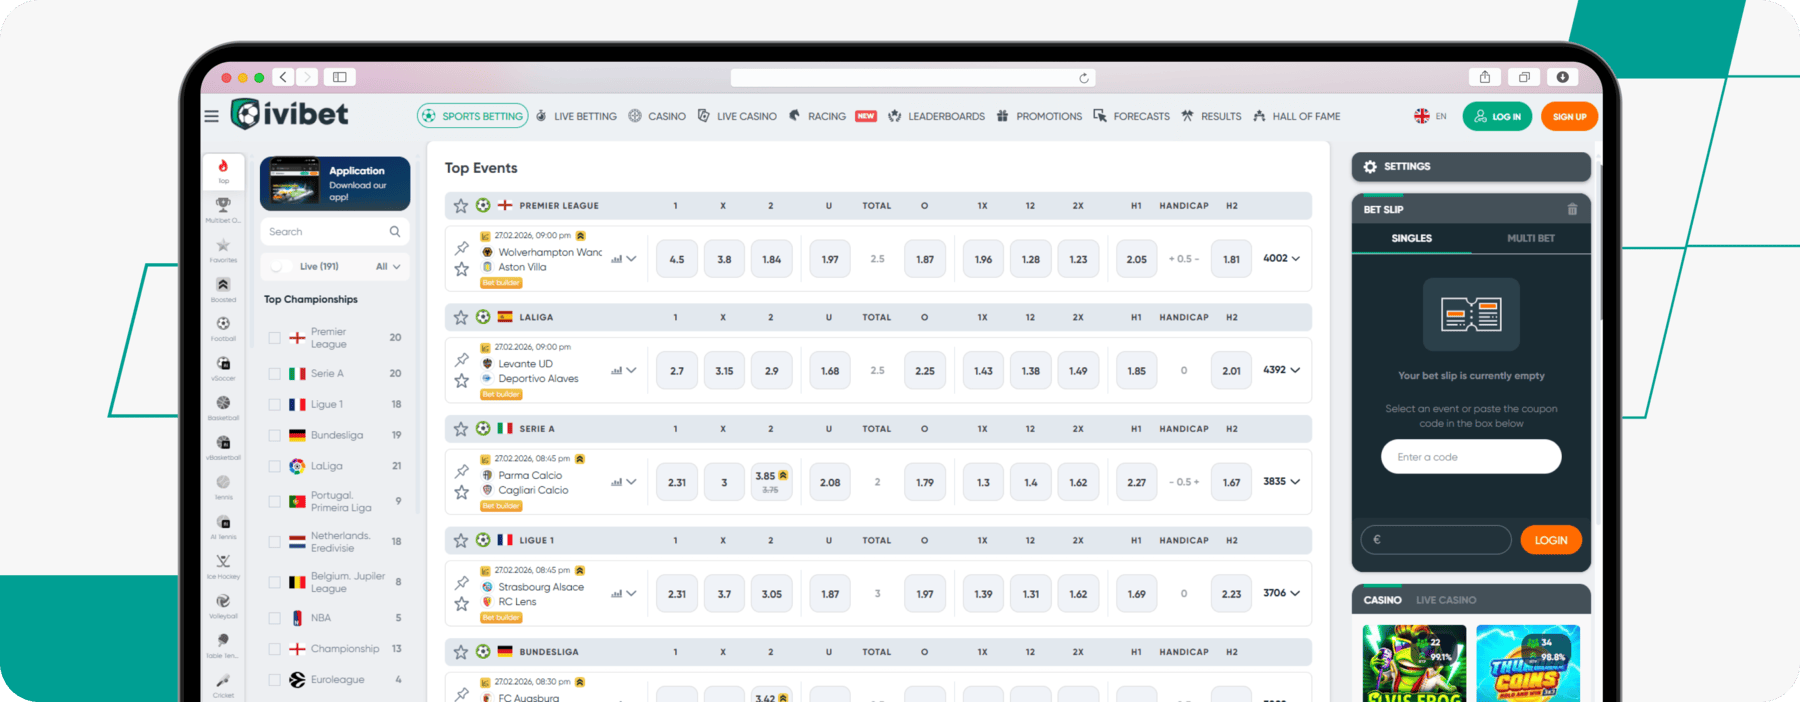Screen dimensions: 1800x702
Task: Clear the bet slip with the trash icon
Action: 1572,209
